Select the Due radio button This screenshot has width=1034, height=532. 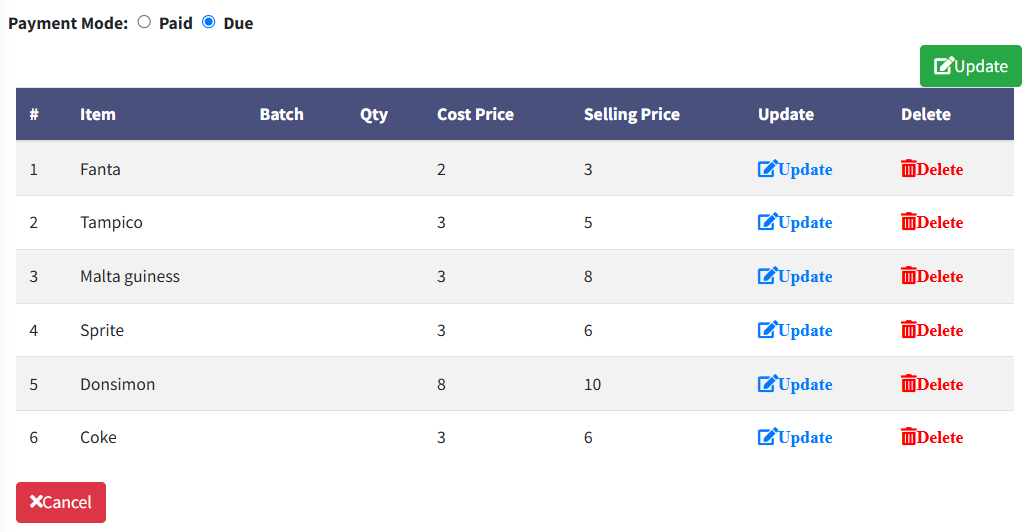(x=208, y=22)
